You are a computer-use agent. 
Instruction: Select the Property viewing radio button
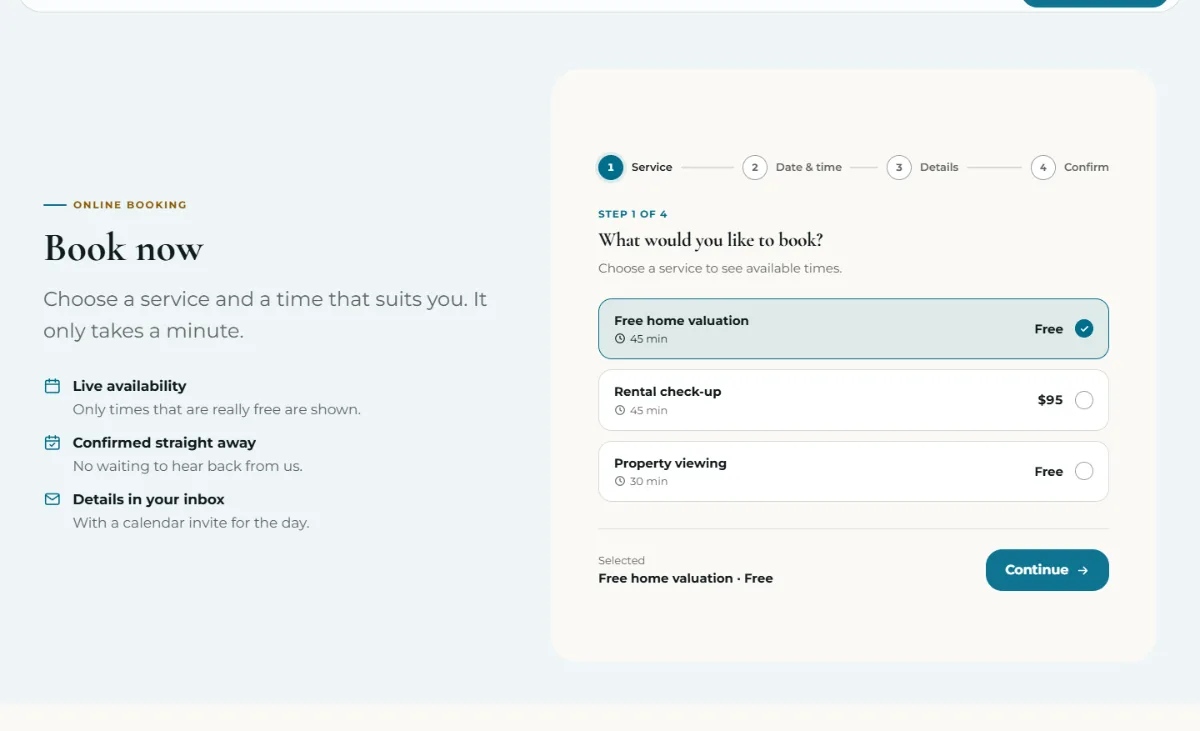1084,471
